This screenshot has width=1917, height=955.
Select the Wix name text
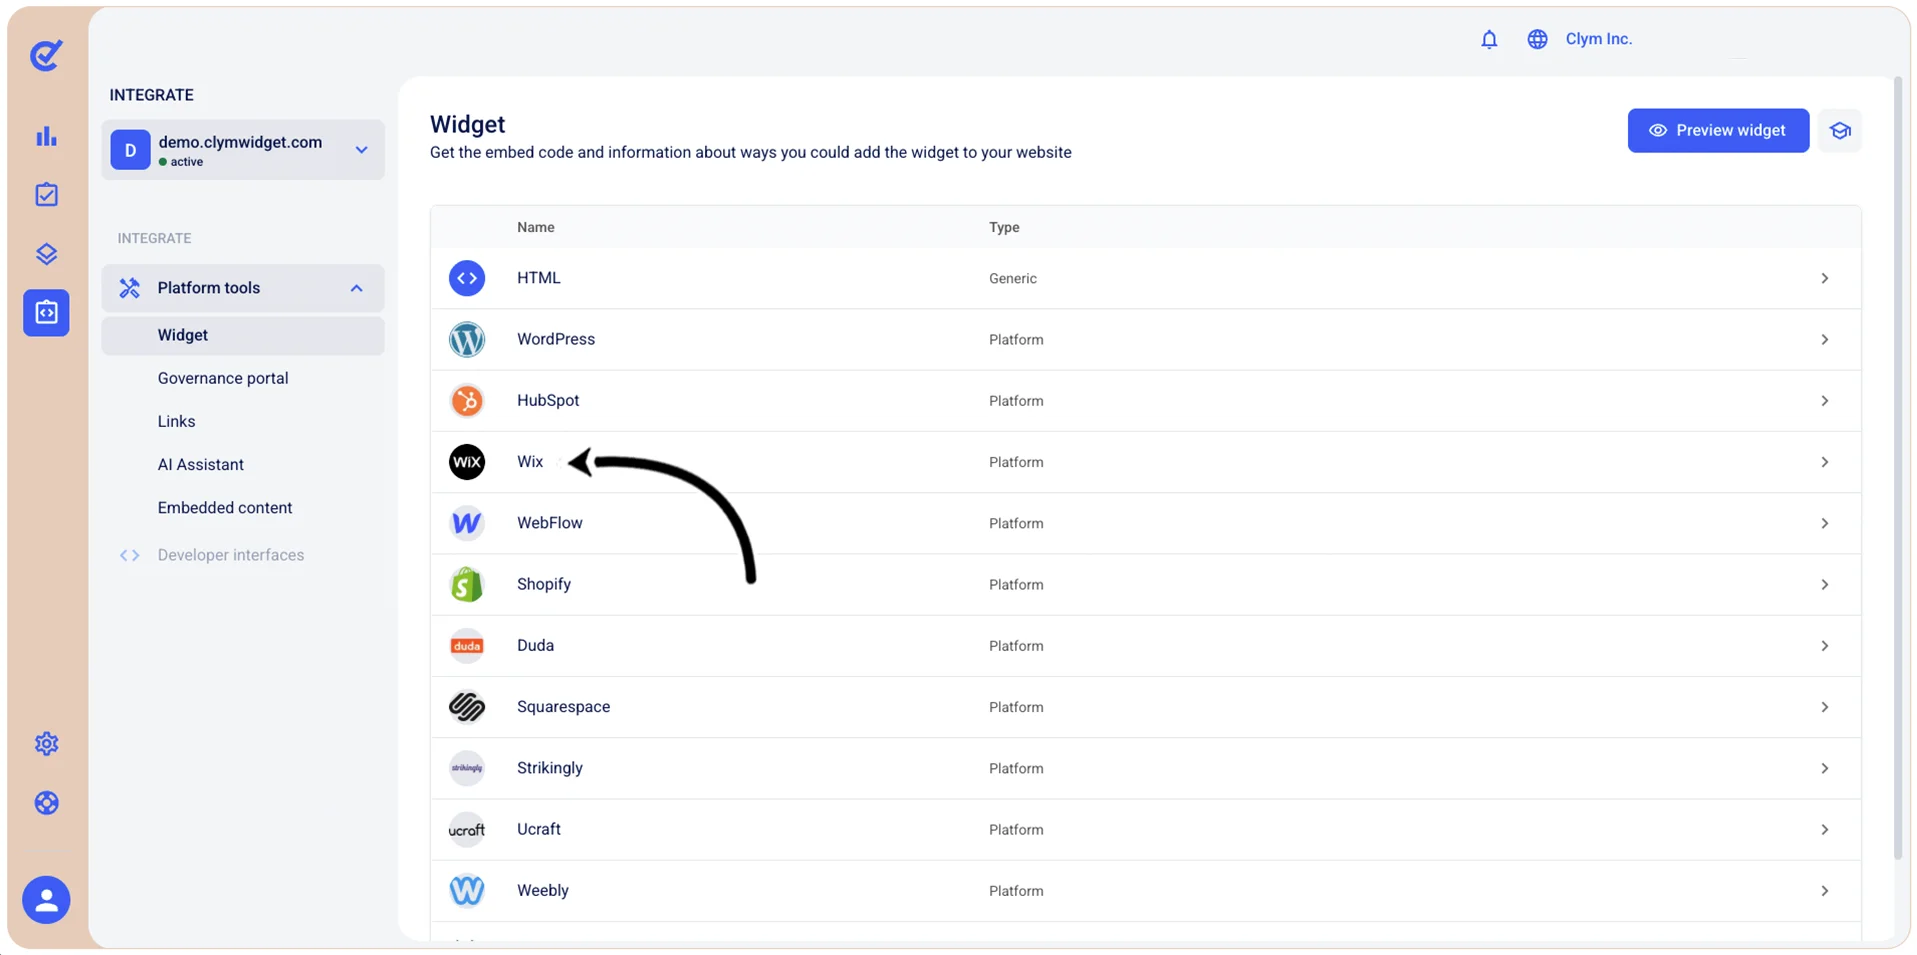[x=530, y=462]
